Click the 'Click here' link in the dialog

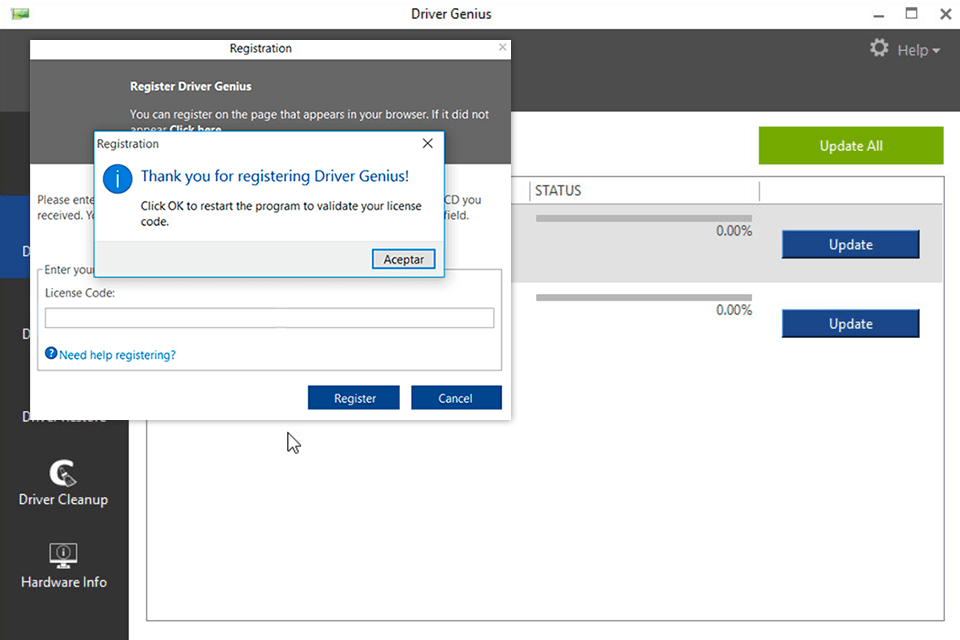(x=196, y=129)
